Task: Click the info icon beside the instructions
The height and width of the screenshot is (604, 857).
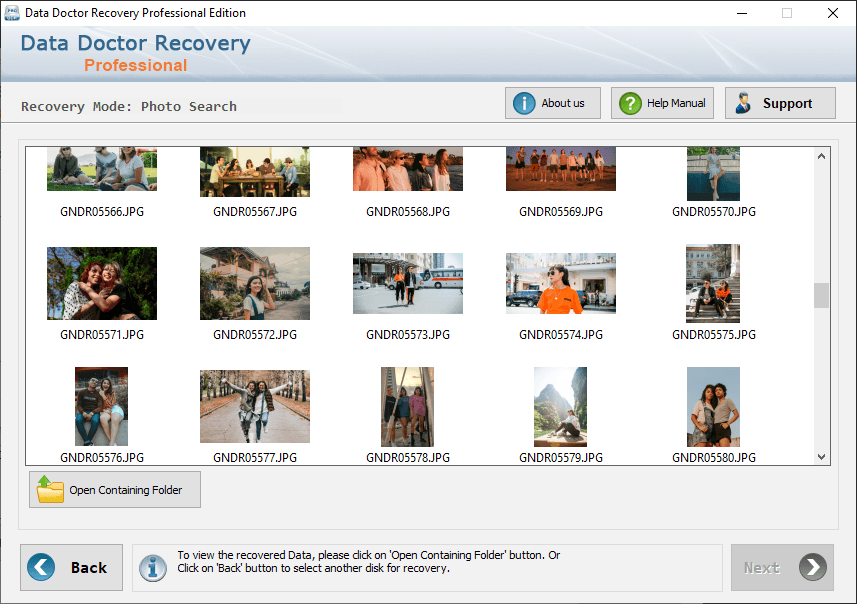Action: 153,568
